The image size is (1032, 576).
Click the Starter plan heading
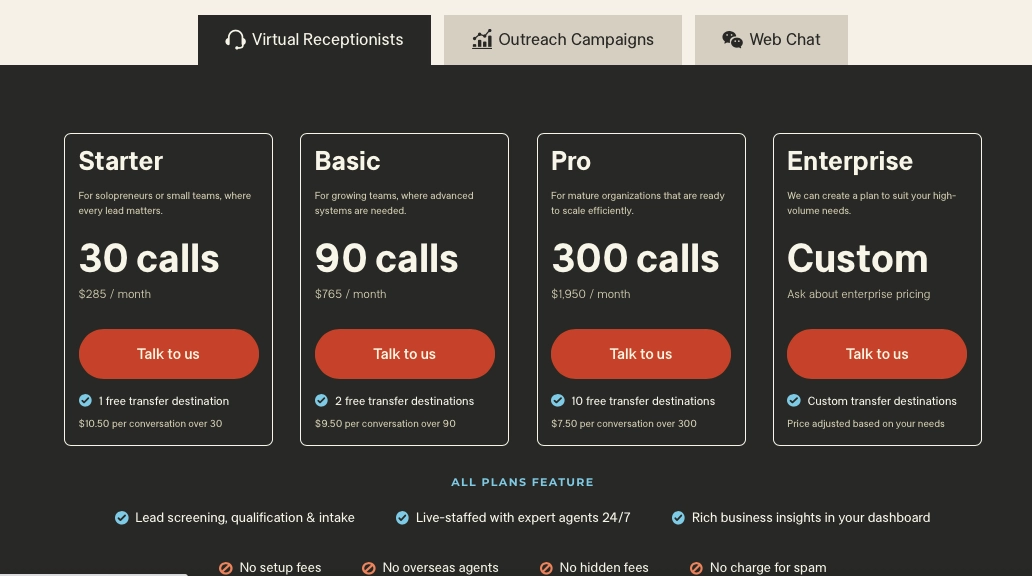[x=120, y=161]
